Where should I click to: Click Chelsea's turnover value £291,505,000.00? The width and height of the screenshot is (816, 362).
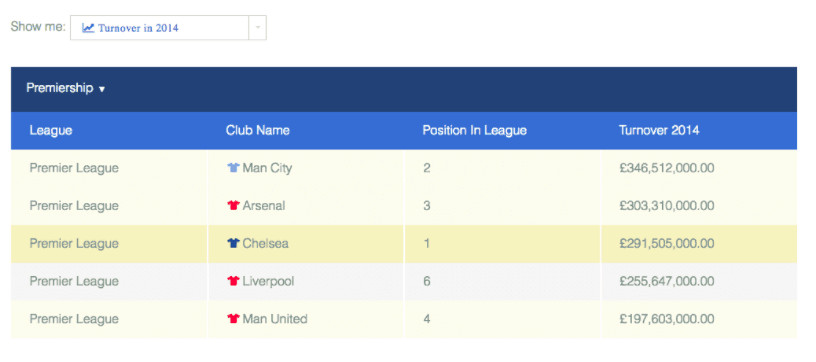[x=667, y=243]
